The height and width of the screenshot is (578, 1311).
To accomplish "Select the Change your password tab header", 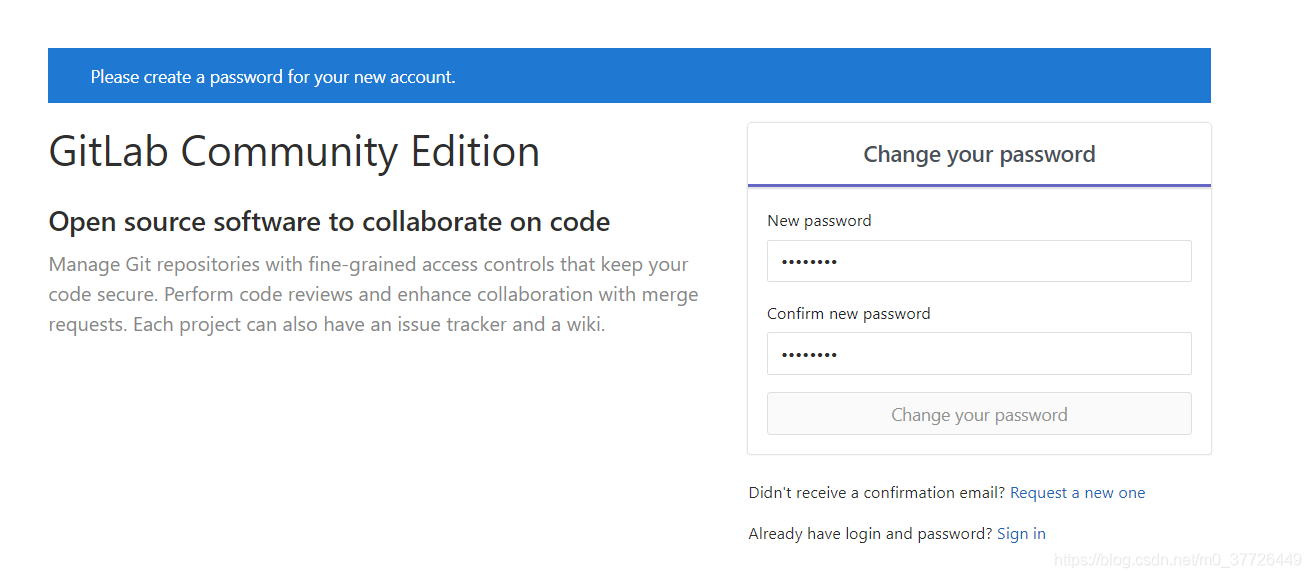I will click(x=979, y=155).
